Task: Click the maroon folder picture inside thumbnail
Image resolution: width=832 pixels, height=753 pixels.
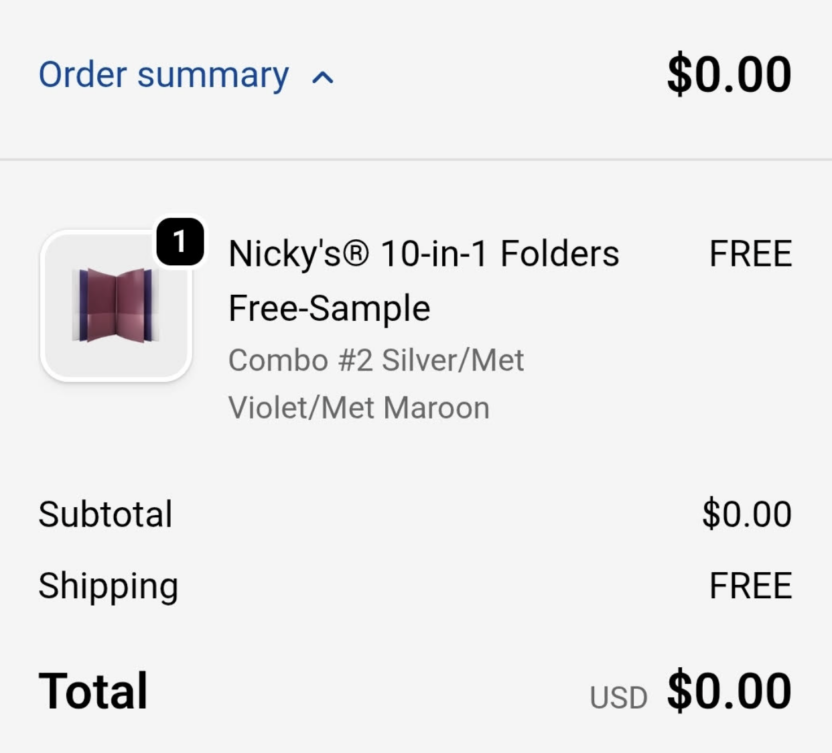Action: (116, 305)
